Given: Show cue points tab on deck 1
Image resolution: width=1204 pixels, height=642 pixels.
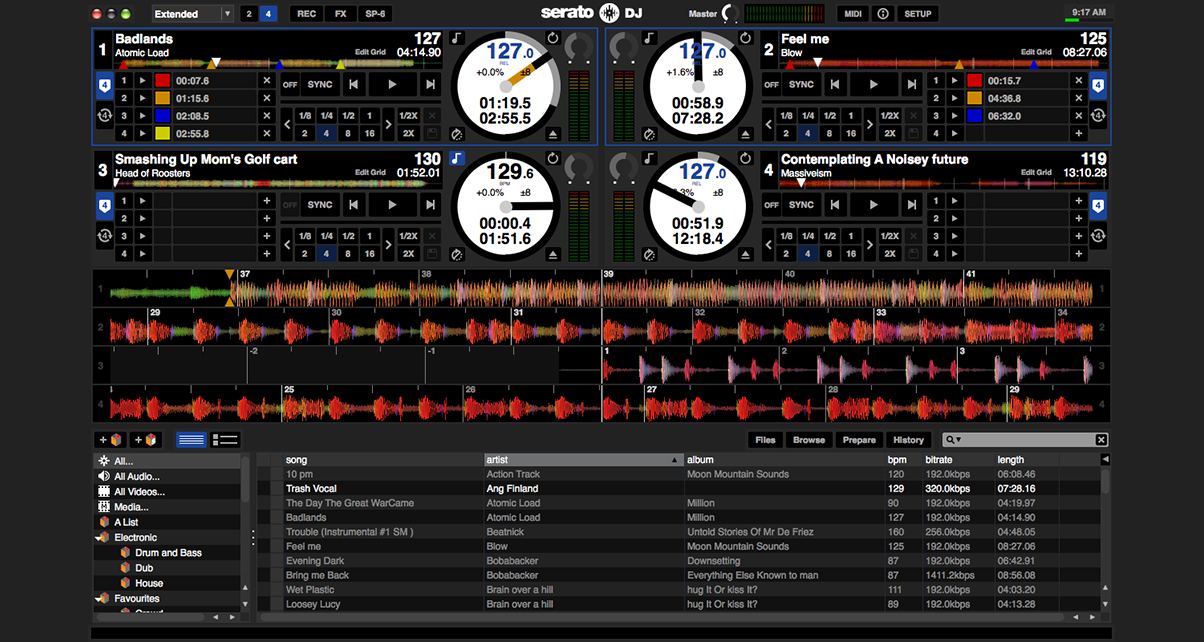Looking at the screenshot, I should tap(104, 85).
